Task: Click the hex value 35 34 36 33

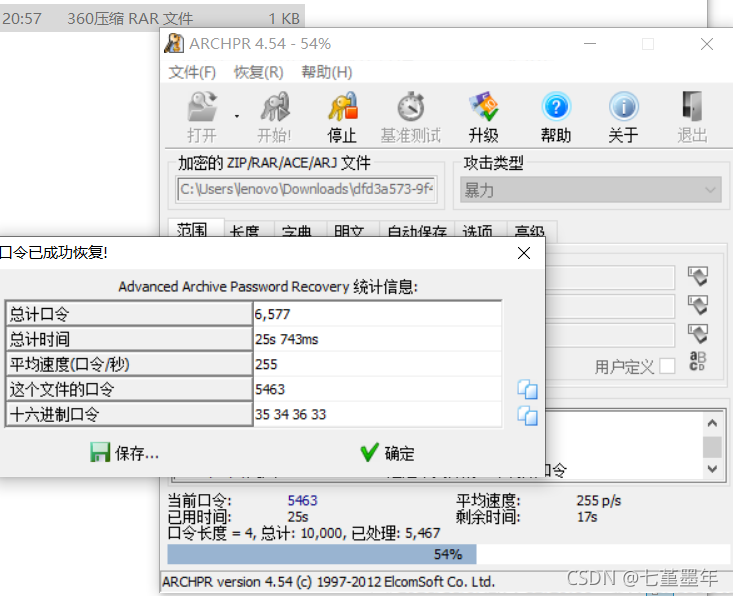Action: 378,414
